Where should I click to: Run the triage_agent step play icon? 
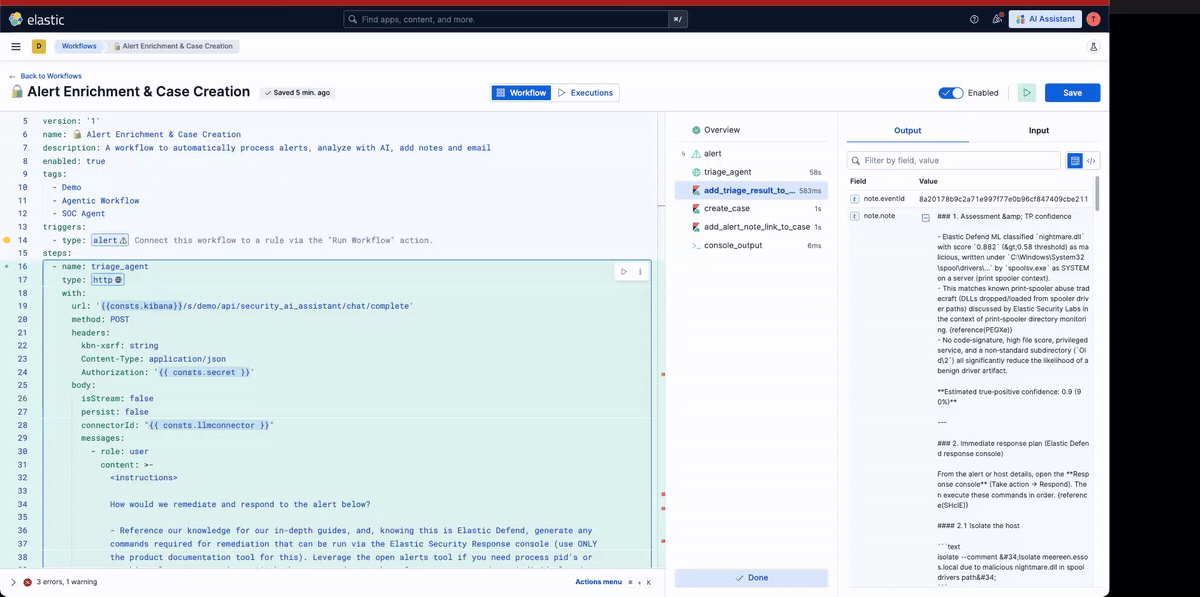(625, 271)
